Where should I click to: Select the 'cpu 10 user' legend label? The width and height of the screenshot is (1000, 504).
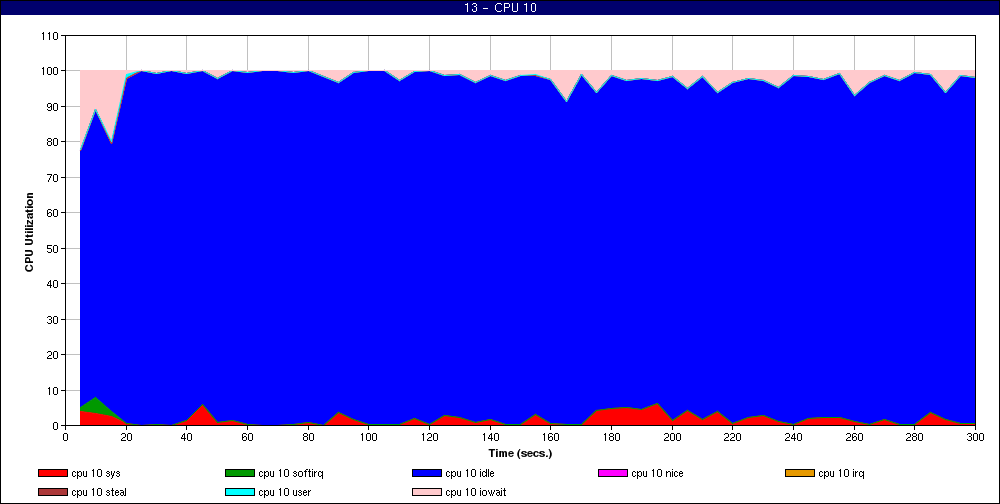[x=284, y=493]
